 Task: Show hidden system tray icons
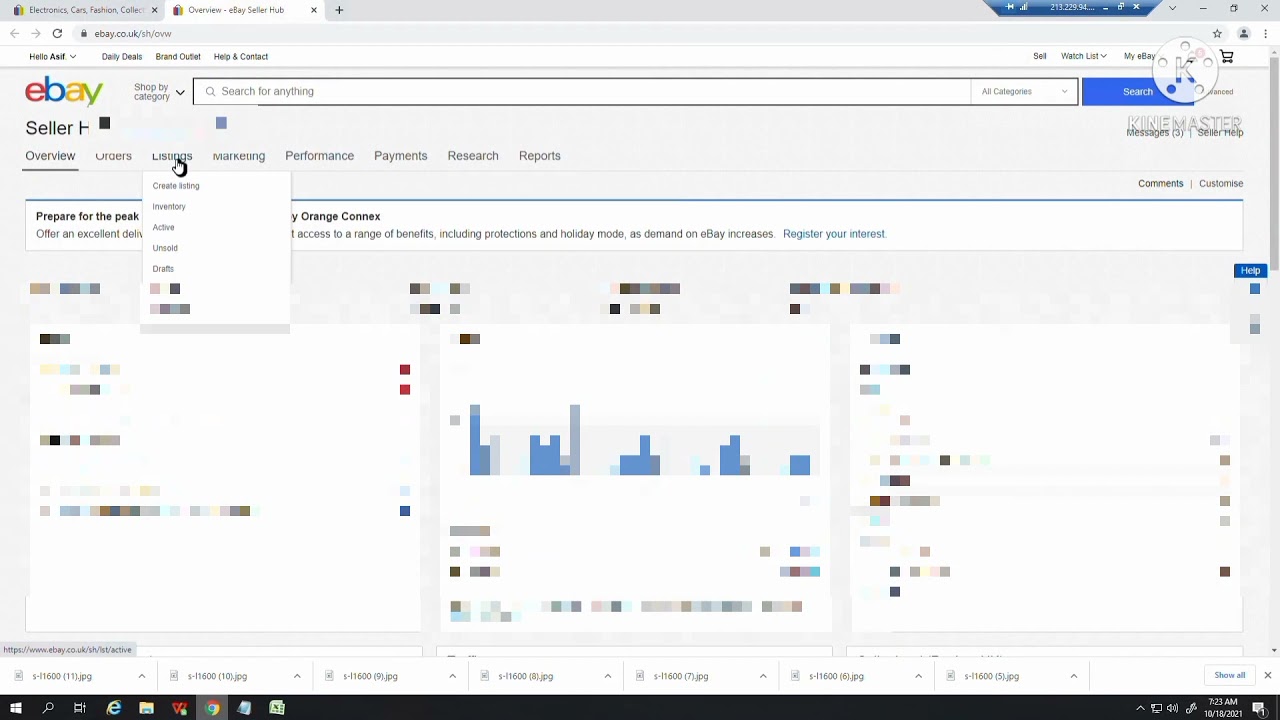(x=1140, y=708)
